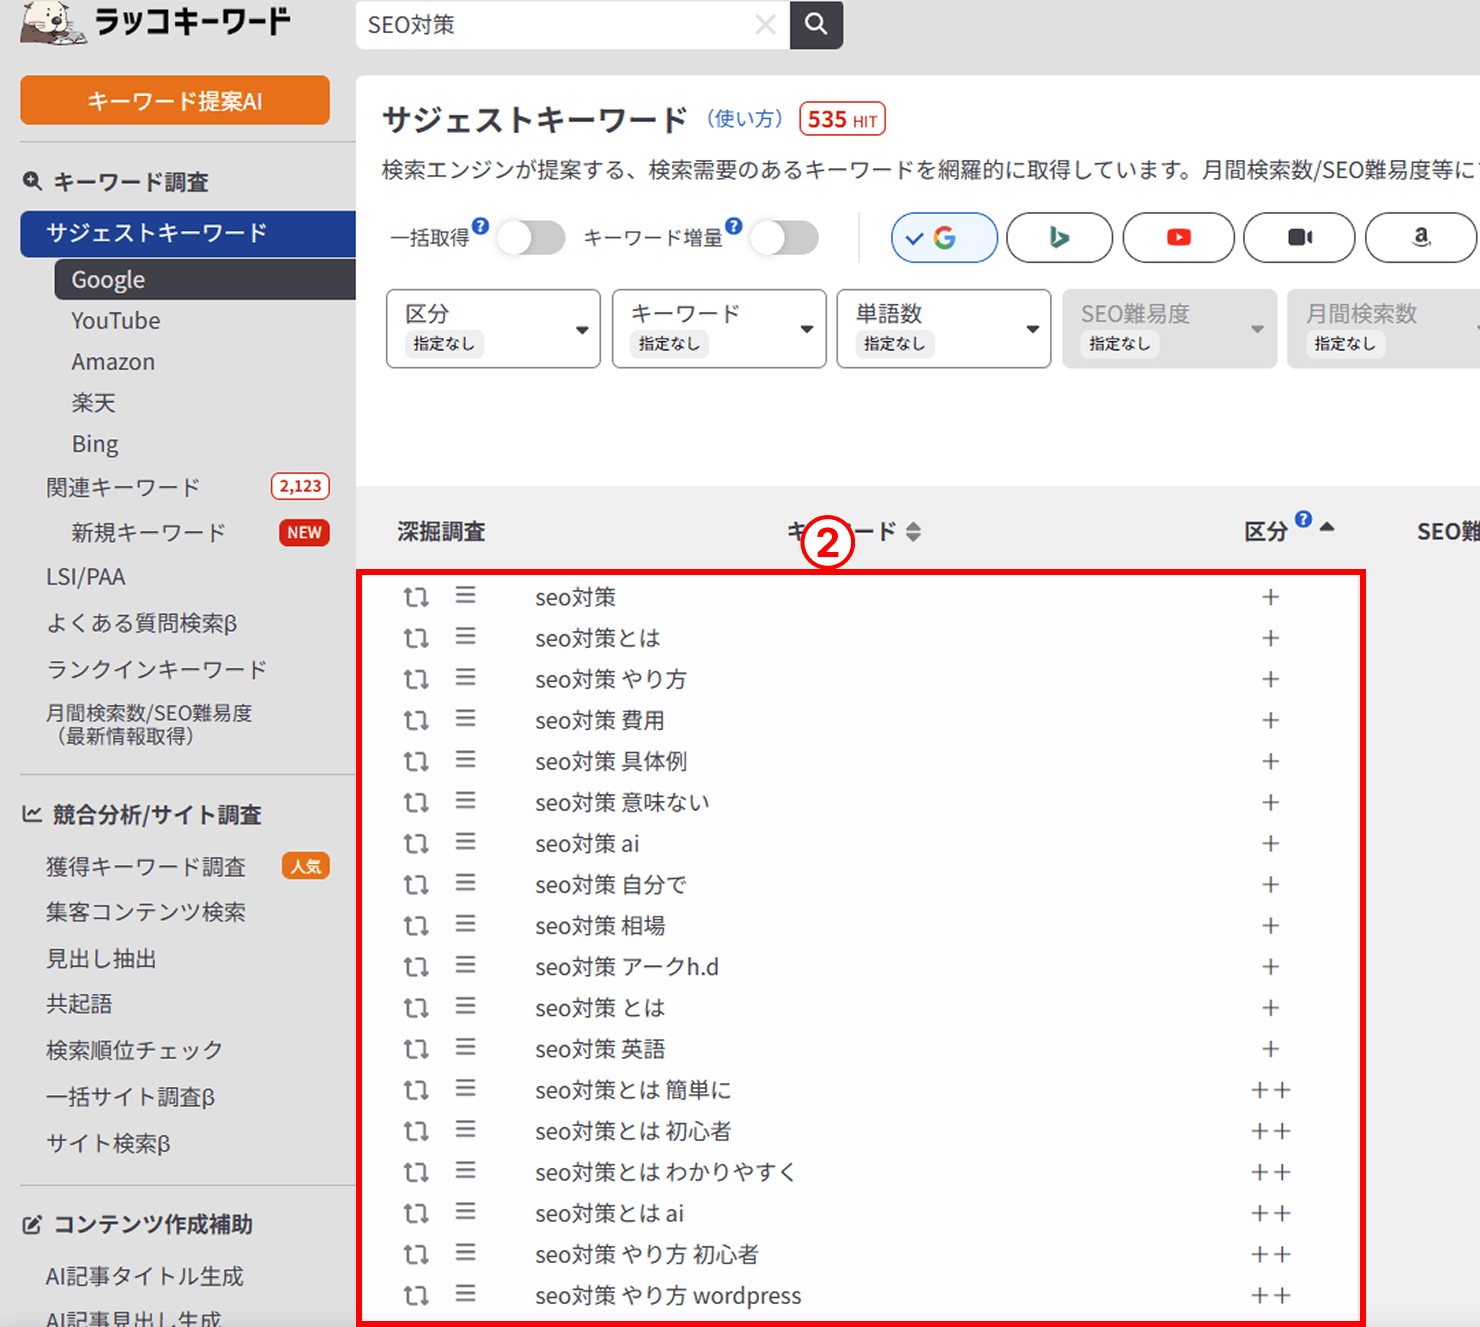Select Google under サジェストキーワード

click(x=205, y=280)
